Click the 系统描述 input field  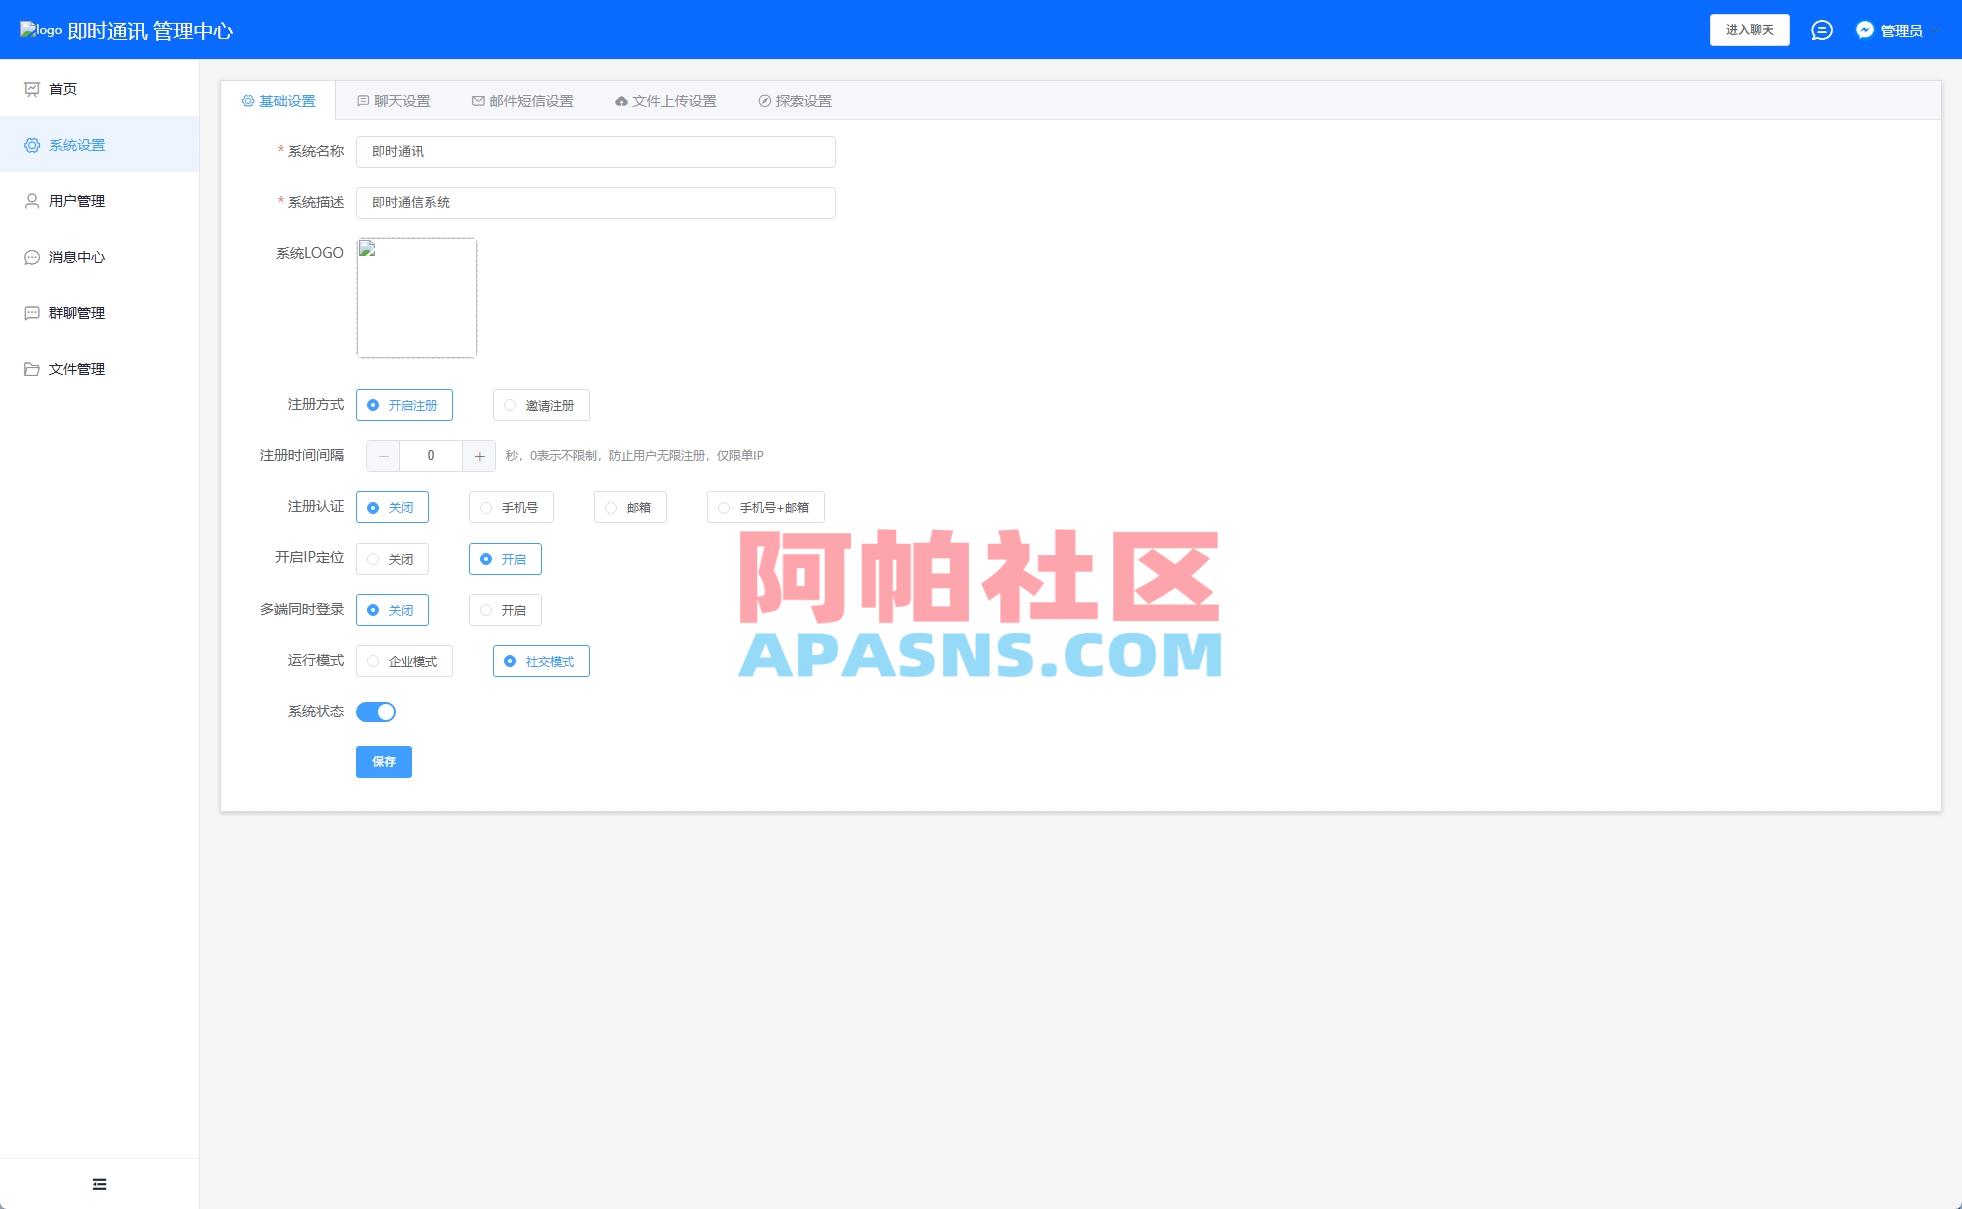click(596, 203)
